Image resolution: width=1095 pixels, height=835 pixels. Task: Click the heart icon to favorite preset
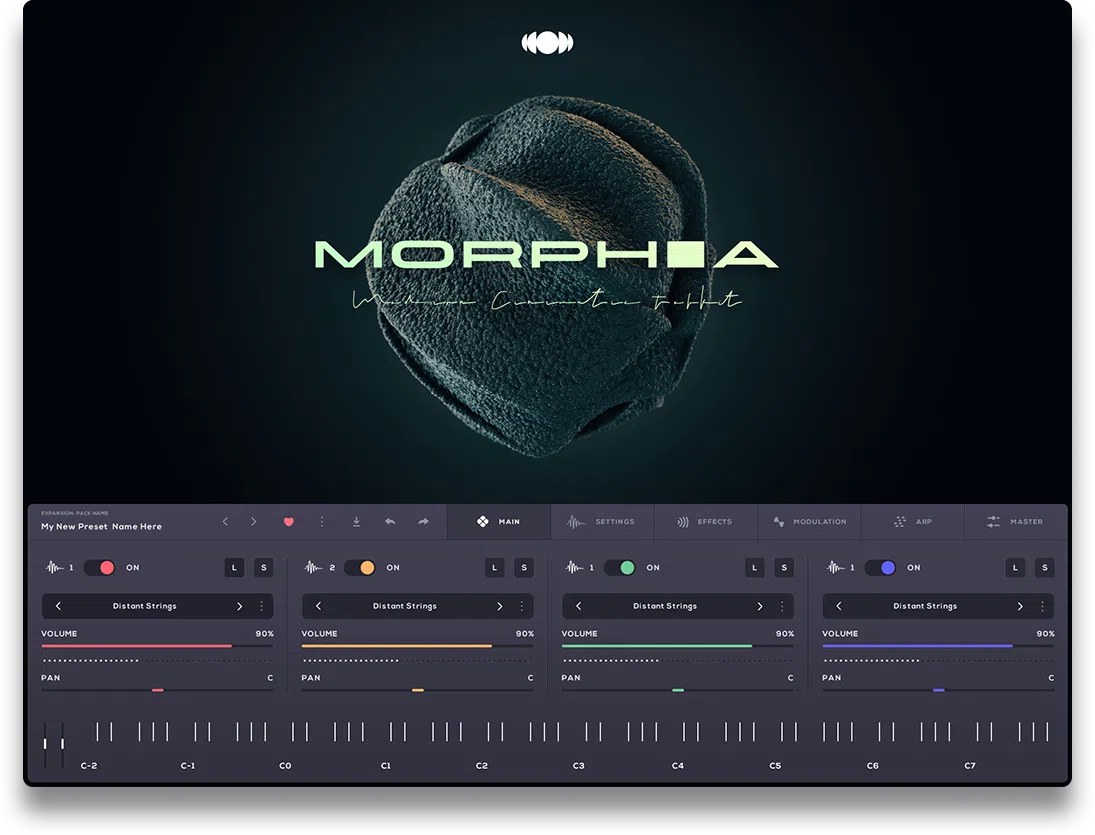pyautogui.click(x=288, y=521)
